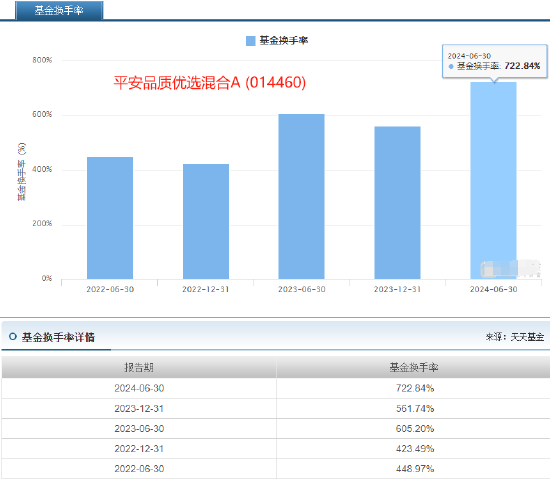
Task: Select the 2023-12-31 bar in chart
Action: tap(397, 202)
